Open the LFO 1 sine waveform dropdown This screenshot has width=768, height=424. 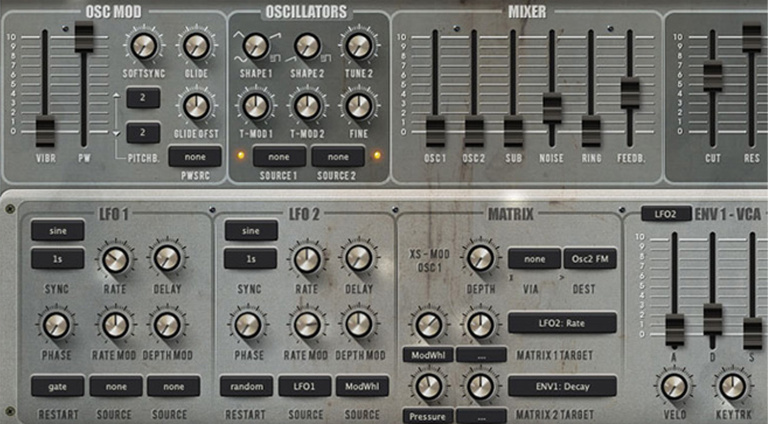pyautogui.click(x=57, y=229)
